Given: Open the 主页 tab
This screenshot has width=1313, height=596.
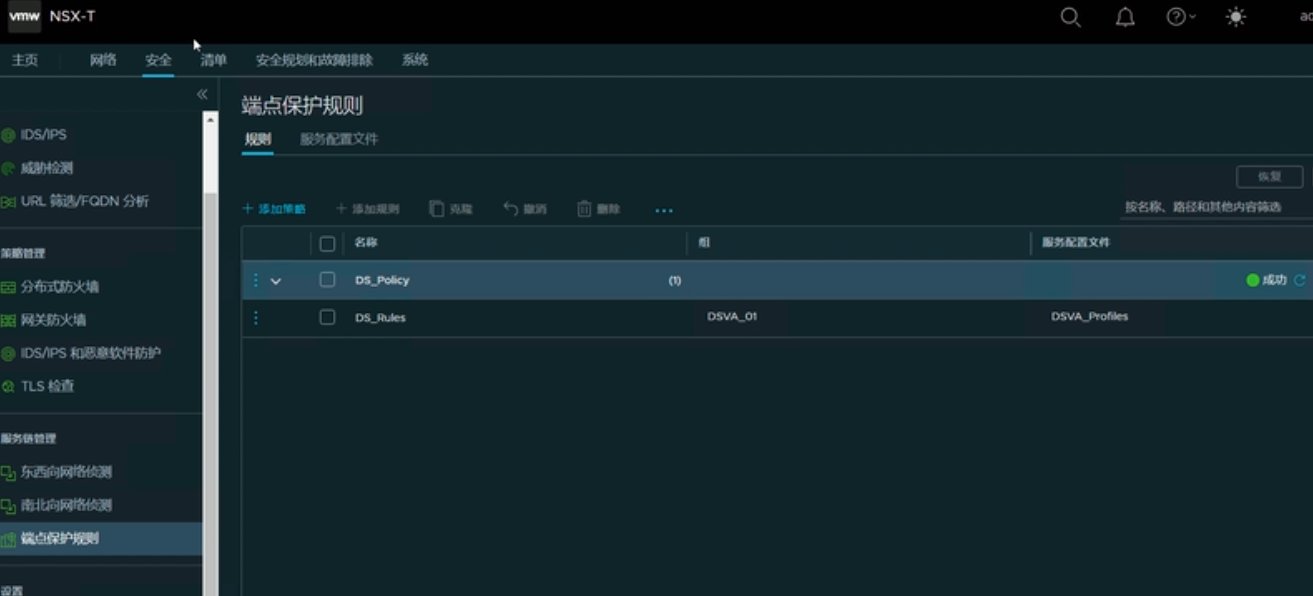Looking at the screenshot, I should coord(25,60).
